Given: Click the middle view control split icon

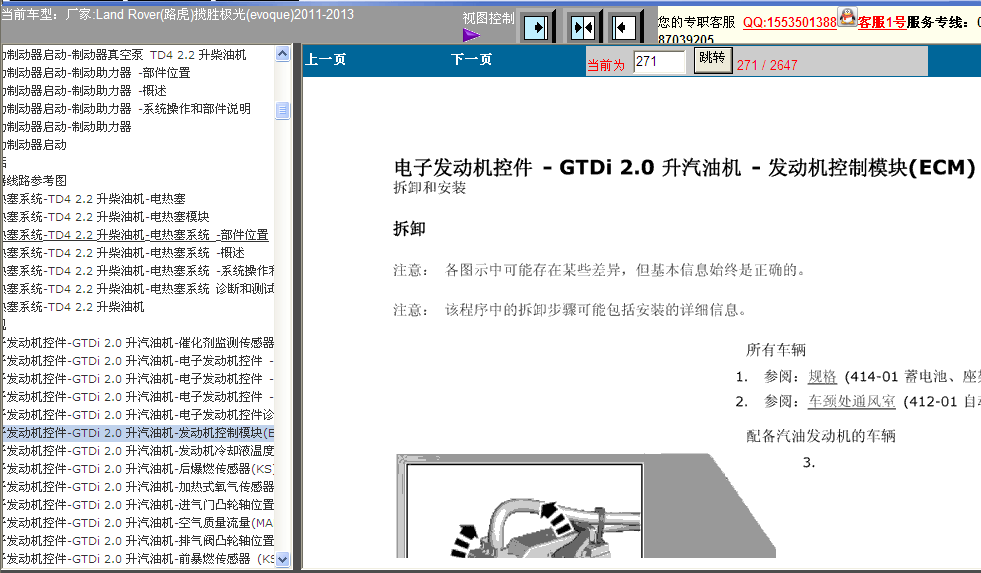Looking at the screenshot, I should click(x=582, y=28).
